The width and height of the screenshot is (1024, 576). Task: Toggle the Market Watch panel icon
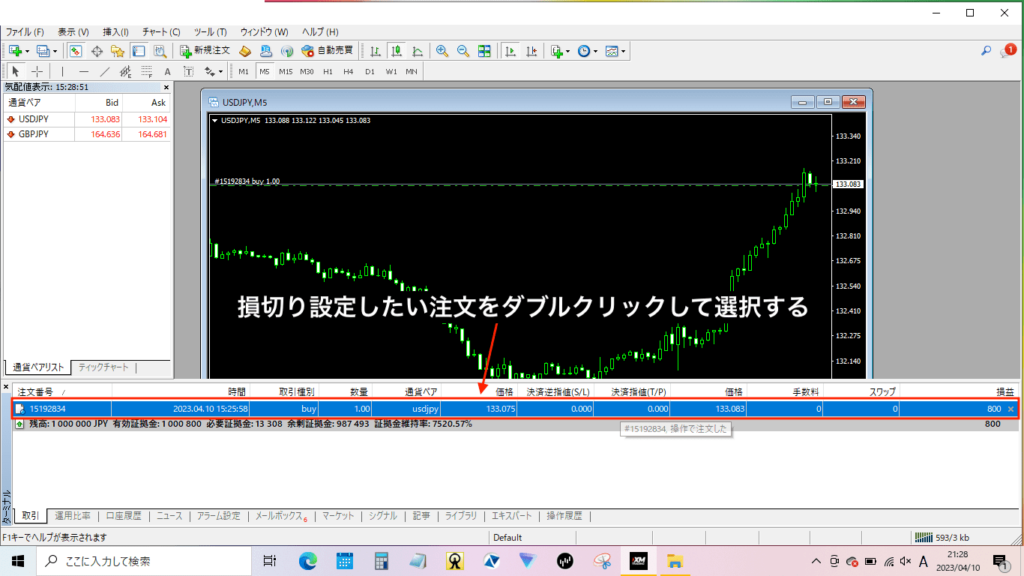tap(76, 51)
